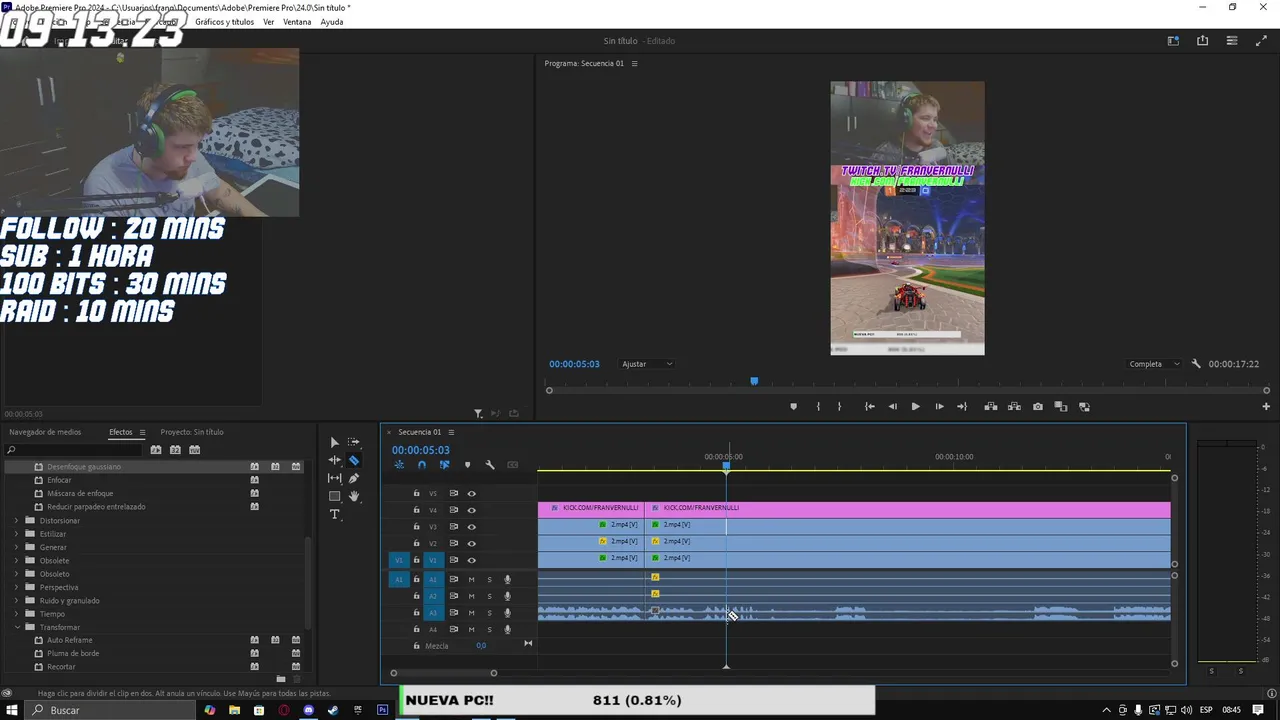This screenshot has height=720, width=1280.
Task: Toggle snap in timeline (magnet)
Action: [x=422, y=465]
